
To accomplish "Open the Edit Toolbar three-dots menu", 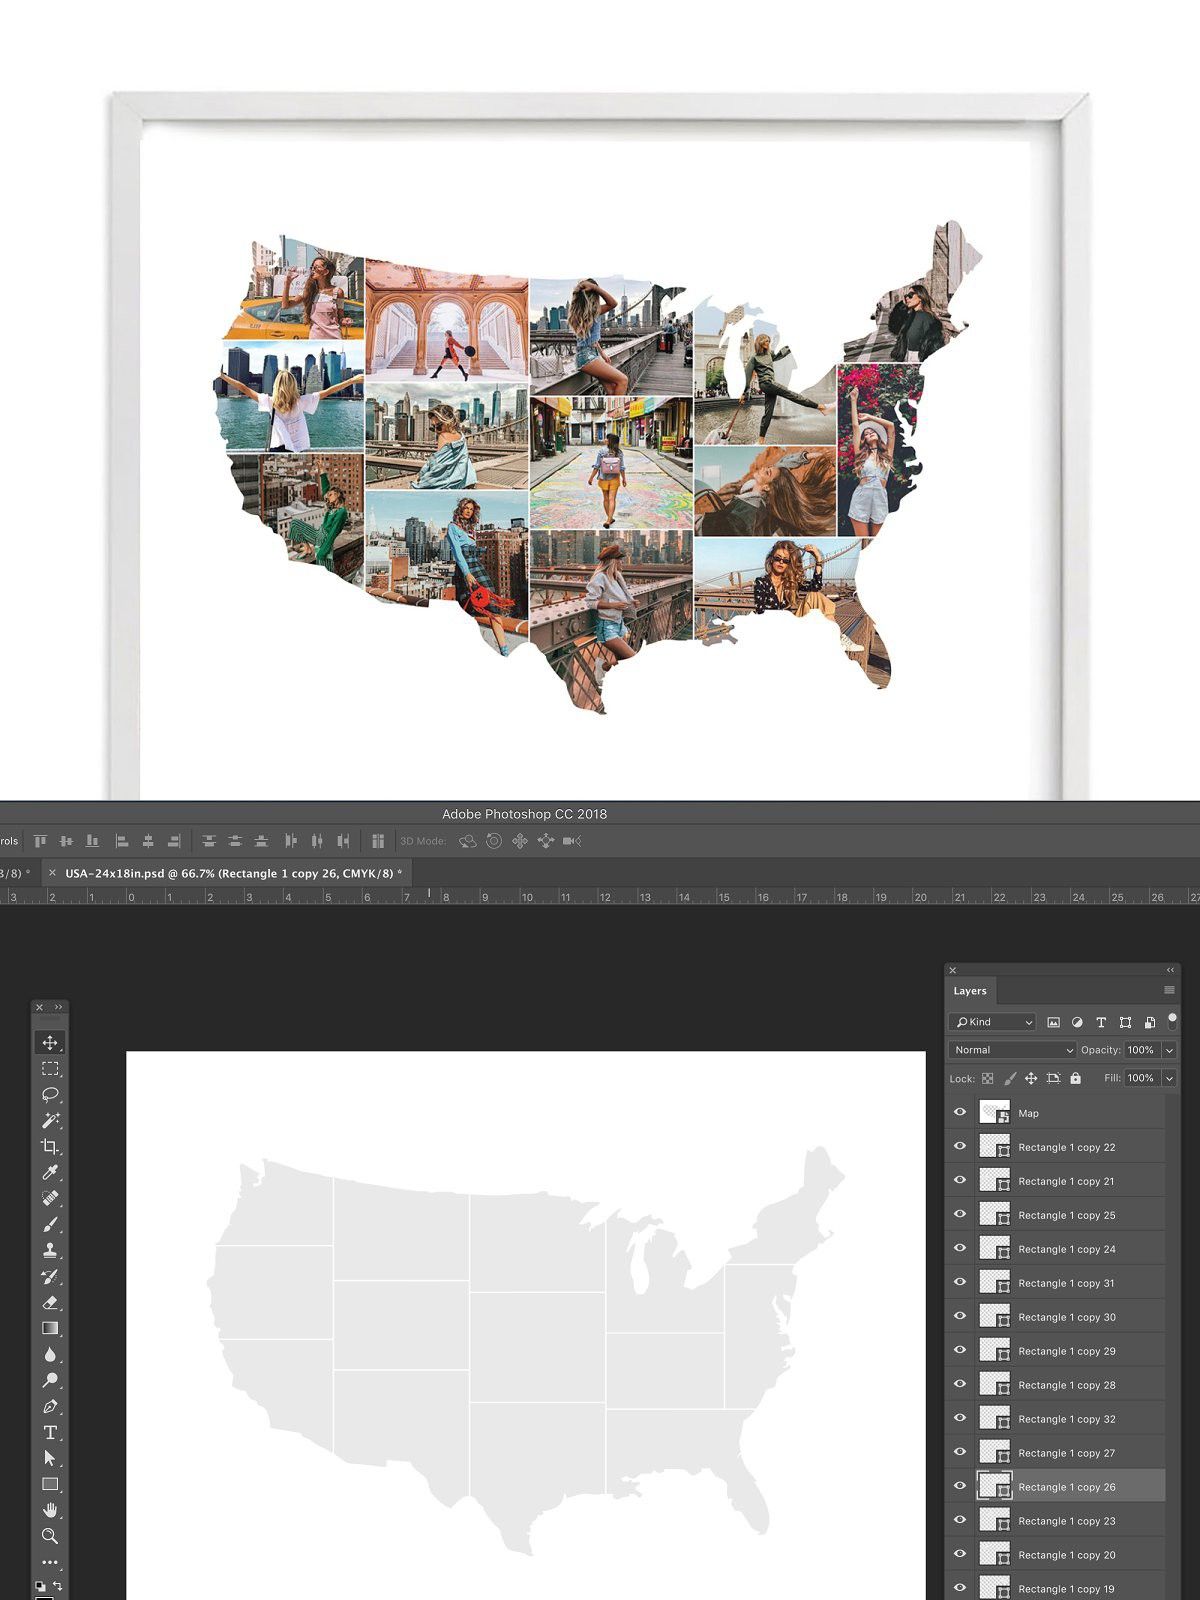I will click(50, 1562).
